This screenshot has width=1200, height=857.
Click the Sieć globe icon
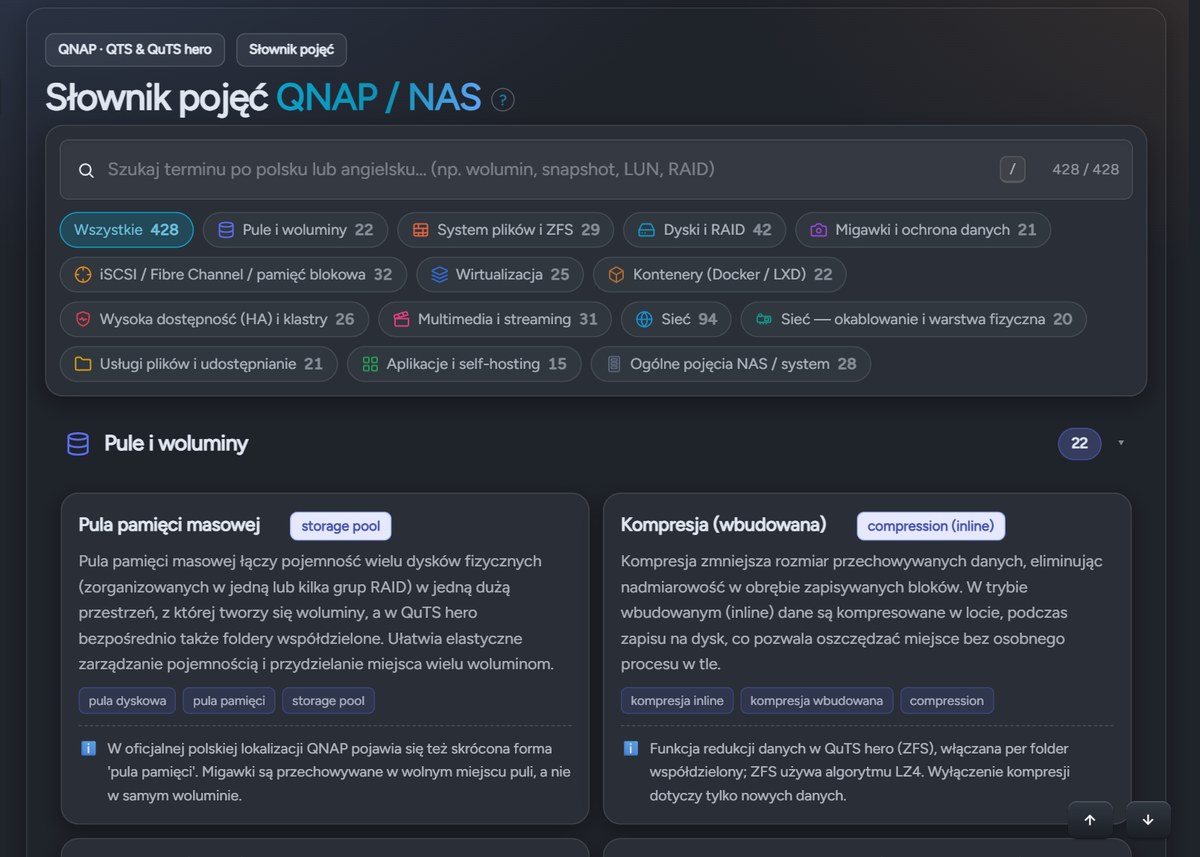pyautogui.click(x=644, y=319)
